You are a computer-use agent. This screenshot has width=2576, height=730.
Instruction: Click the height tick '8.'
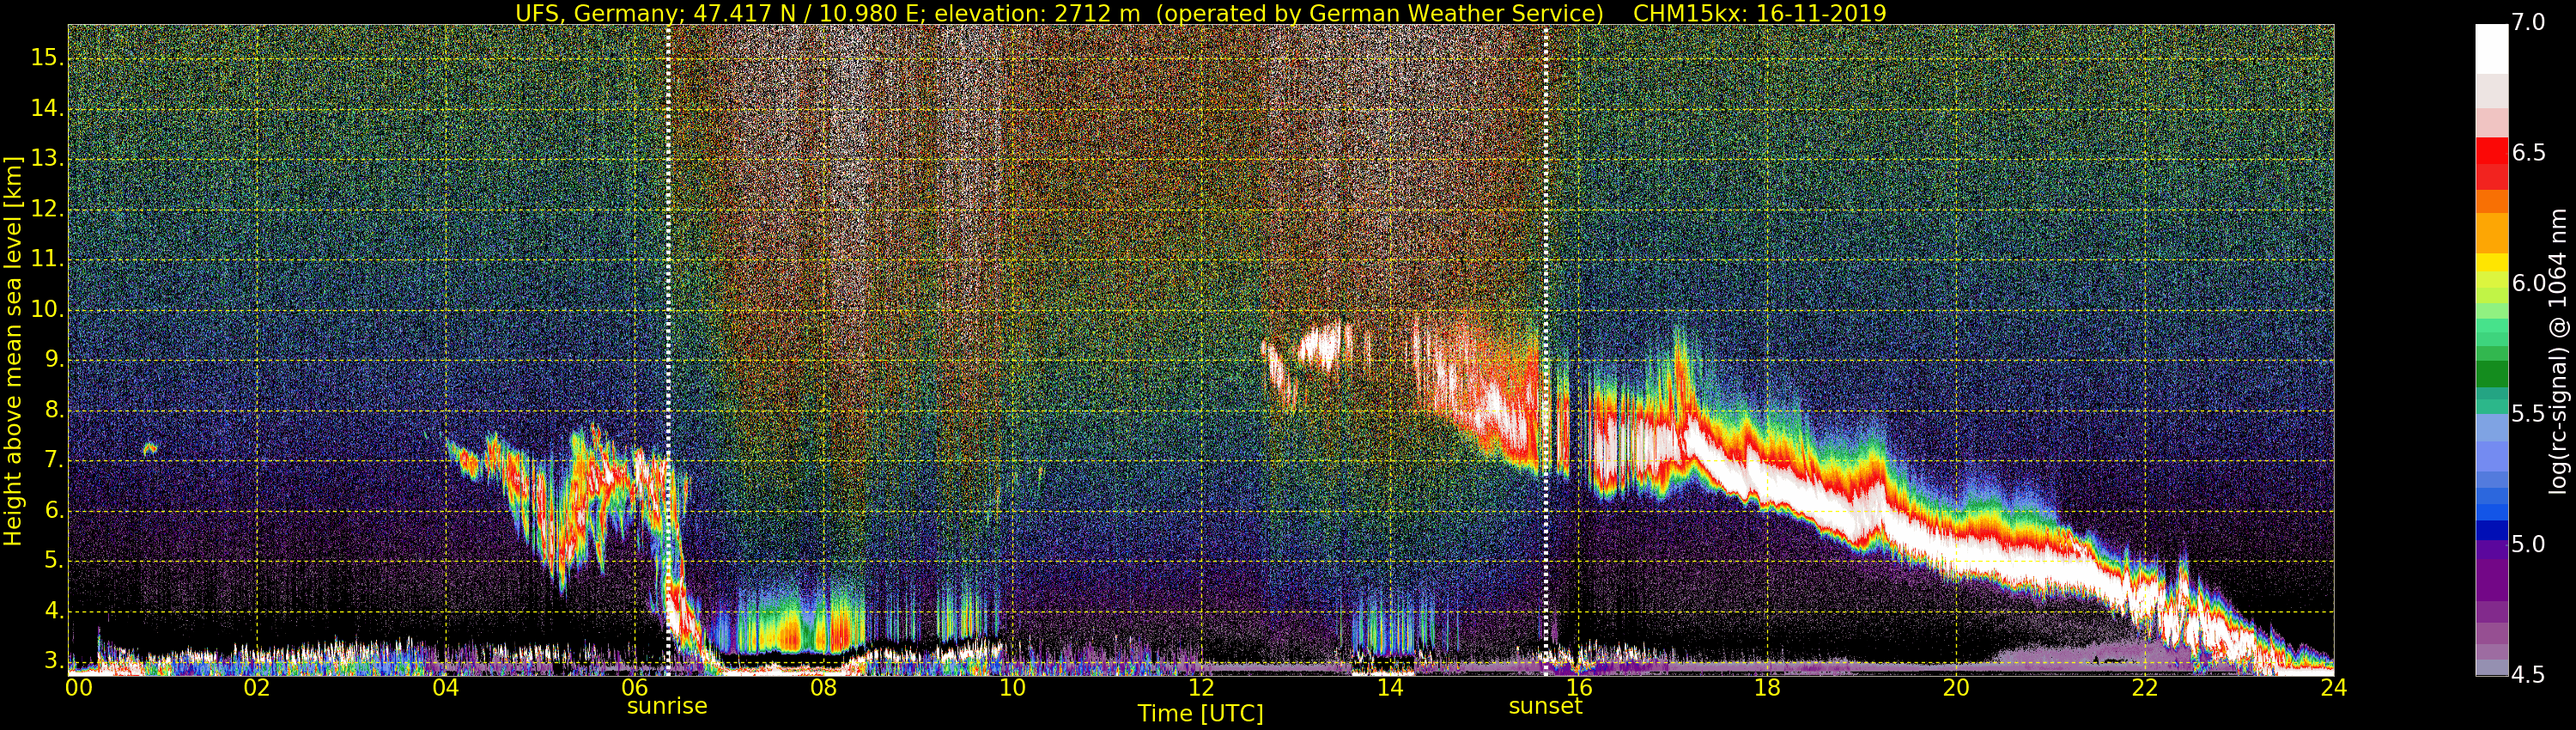point(54,410)
